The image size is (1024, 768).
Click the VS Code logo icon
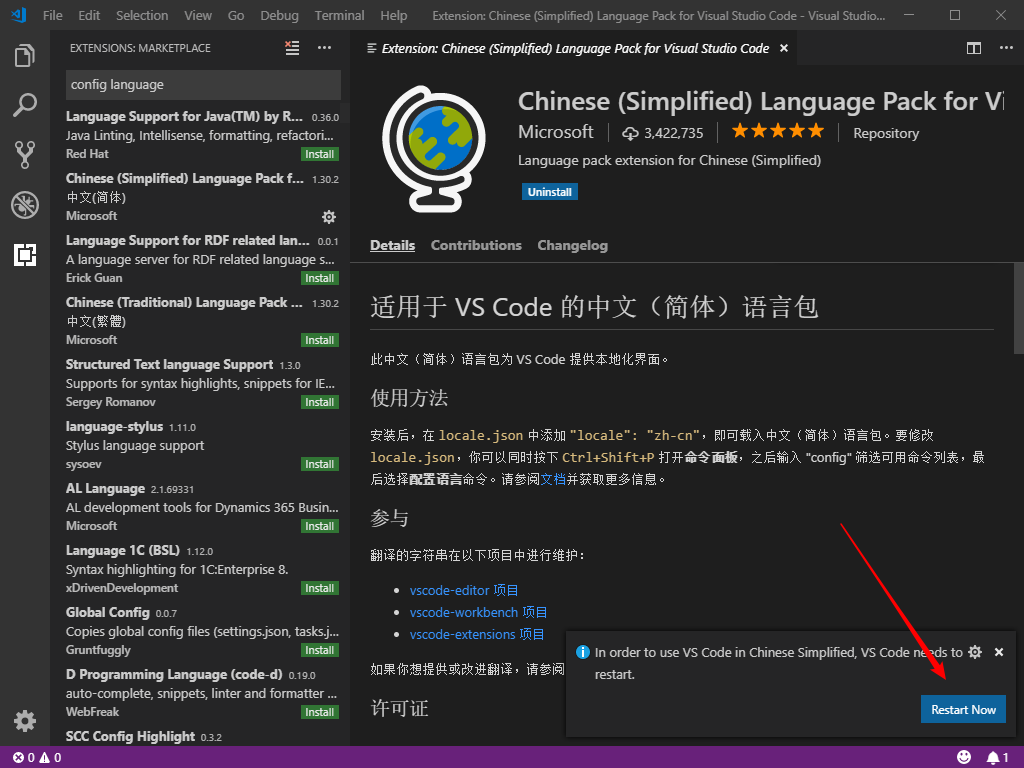pyautogui.click(x=19, y=15)
